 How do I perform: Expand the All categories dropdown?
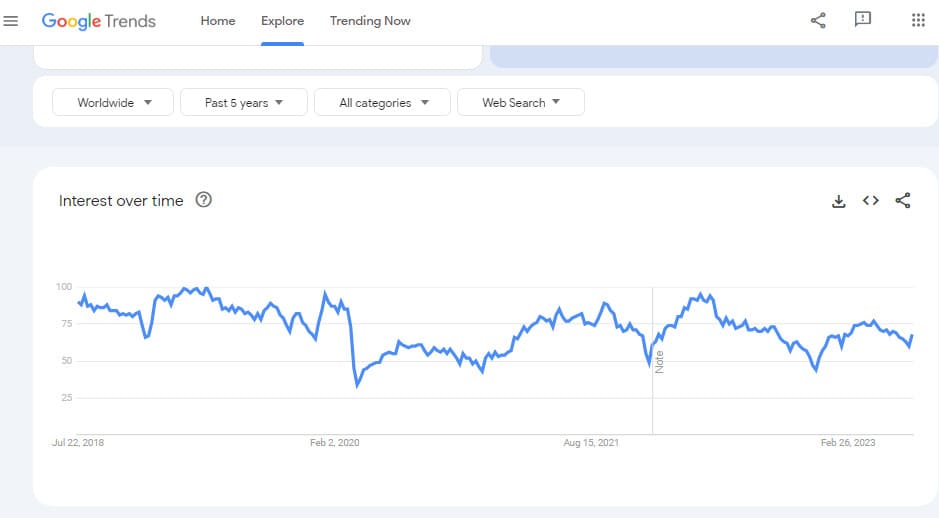382,102
